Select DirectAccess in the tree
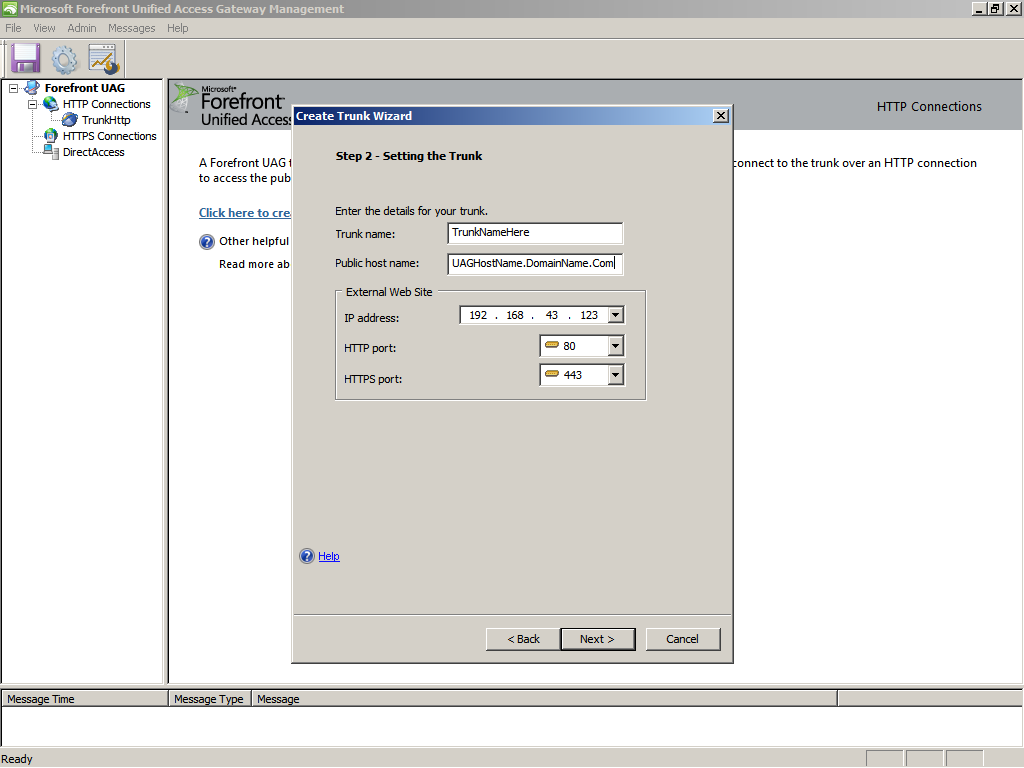The height and width of the screenshot is (768, 1024). 93,152
